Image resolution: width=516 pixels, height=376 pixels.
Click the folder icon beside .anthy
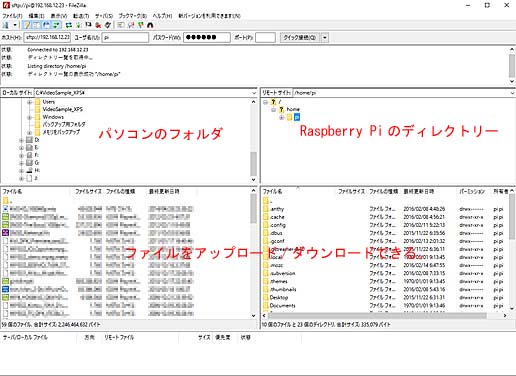266,209
